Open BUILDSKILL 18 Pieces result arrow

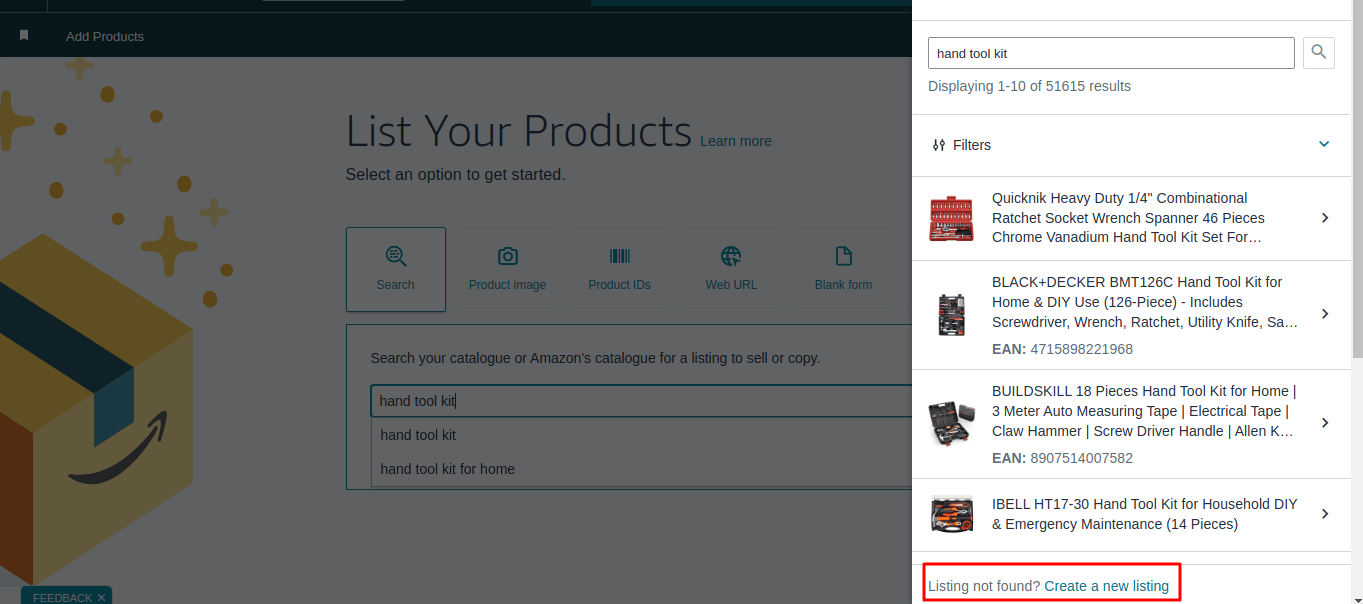[x=1325, y=423]
